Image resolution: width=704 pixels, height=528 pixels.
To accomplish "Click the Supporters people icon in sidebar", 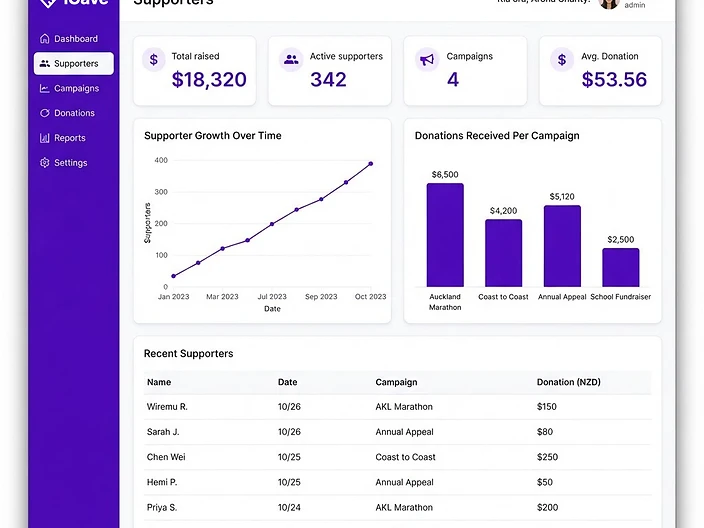I will click(x=44, y=63).
